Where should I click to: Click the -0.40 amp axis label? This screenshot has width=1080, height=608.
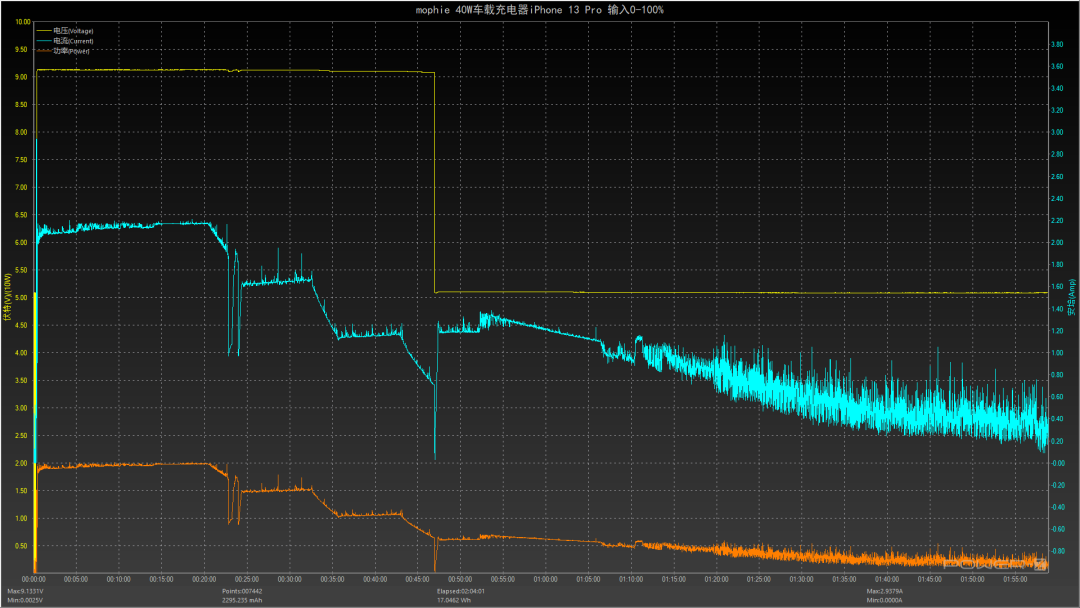[x=1057, y=507]
